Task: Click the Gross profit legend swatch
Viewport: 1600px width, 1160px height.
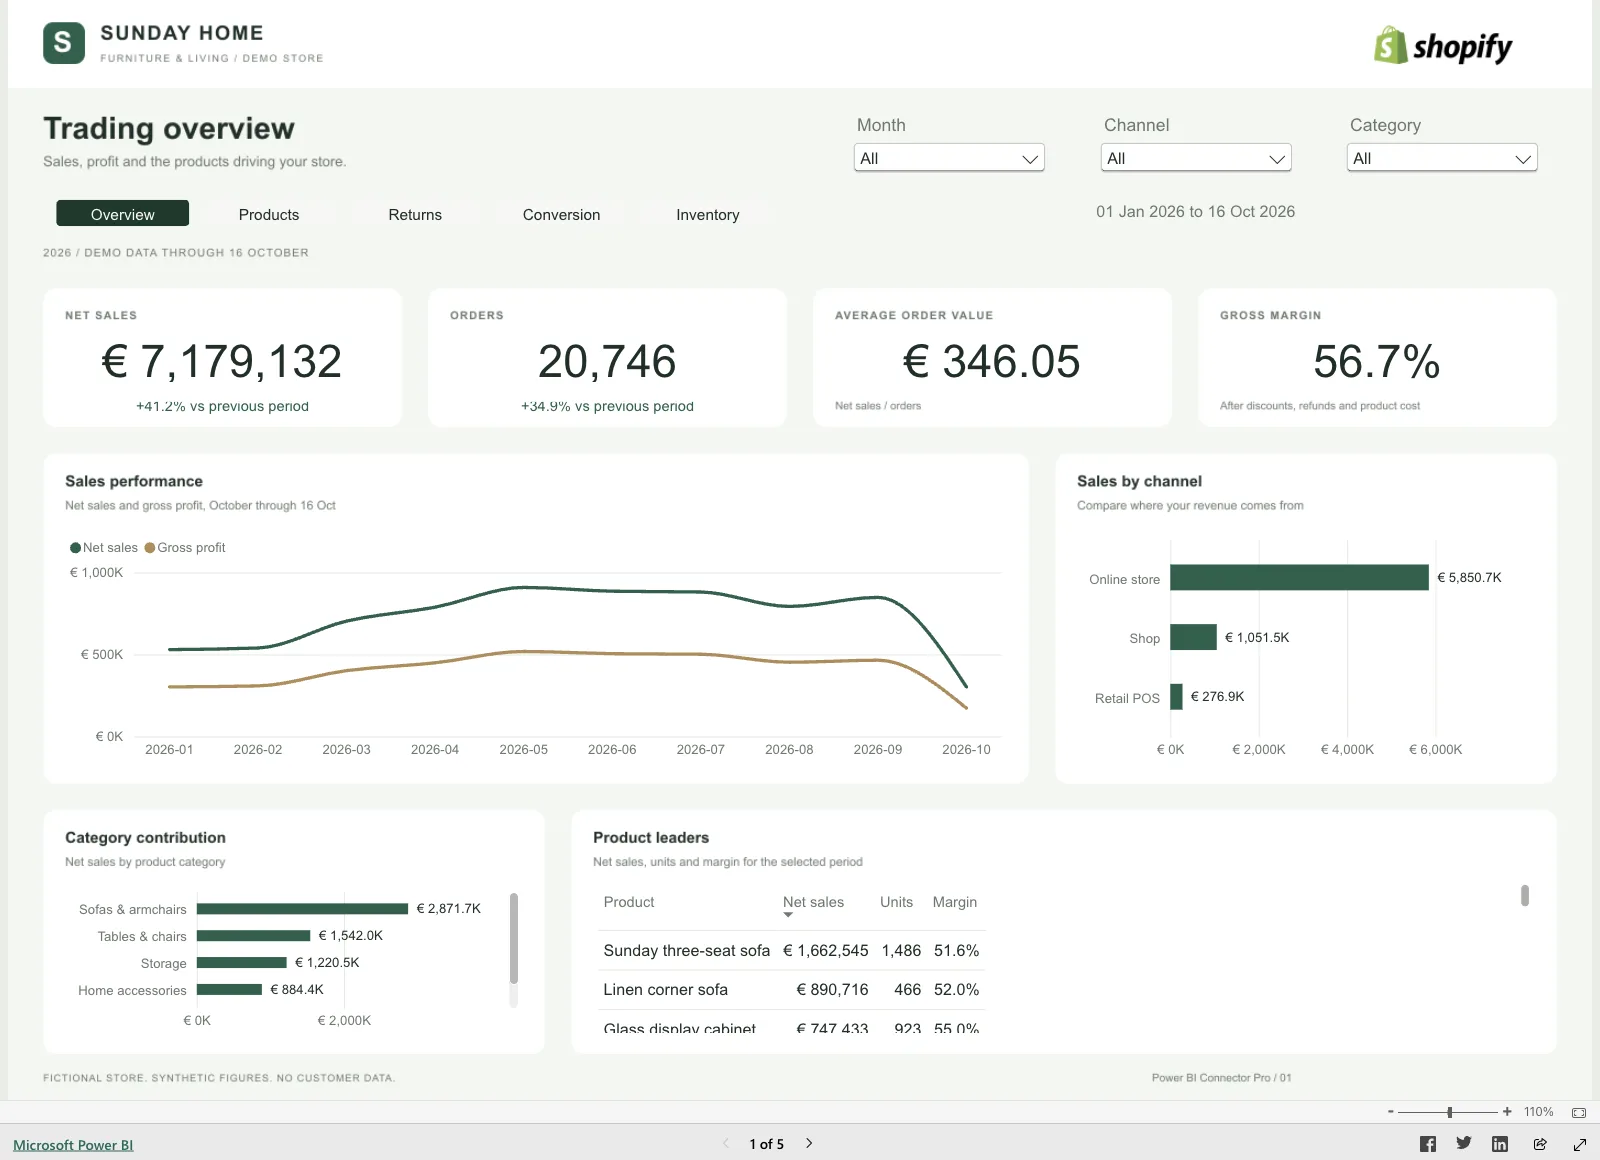Action: [x=150, y=548]
